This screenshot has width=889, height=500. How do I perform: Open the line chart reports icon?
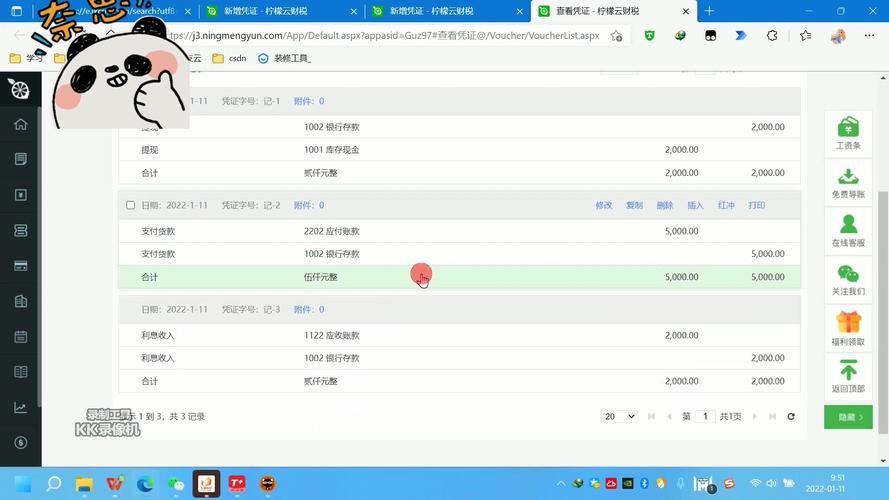(21, 408)
